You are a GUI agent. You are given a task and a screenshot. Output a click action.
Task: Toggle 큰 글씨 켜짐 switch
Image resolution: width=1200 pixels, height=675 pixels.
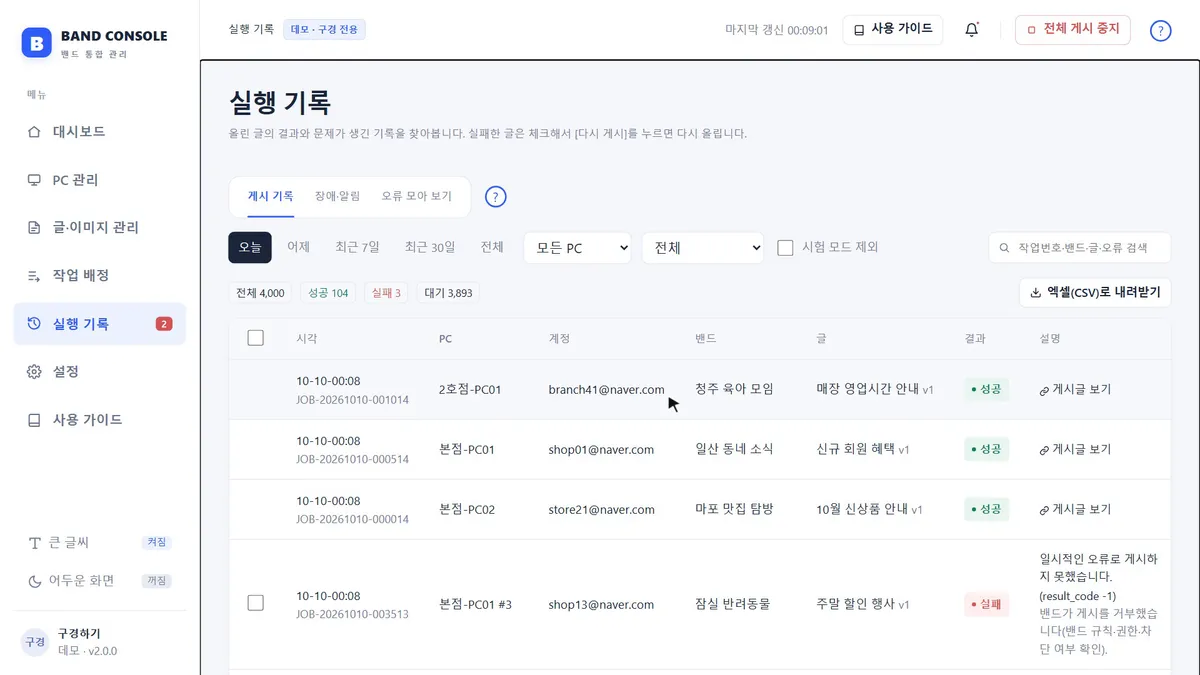coord(157,543)
